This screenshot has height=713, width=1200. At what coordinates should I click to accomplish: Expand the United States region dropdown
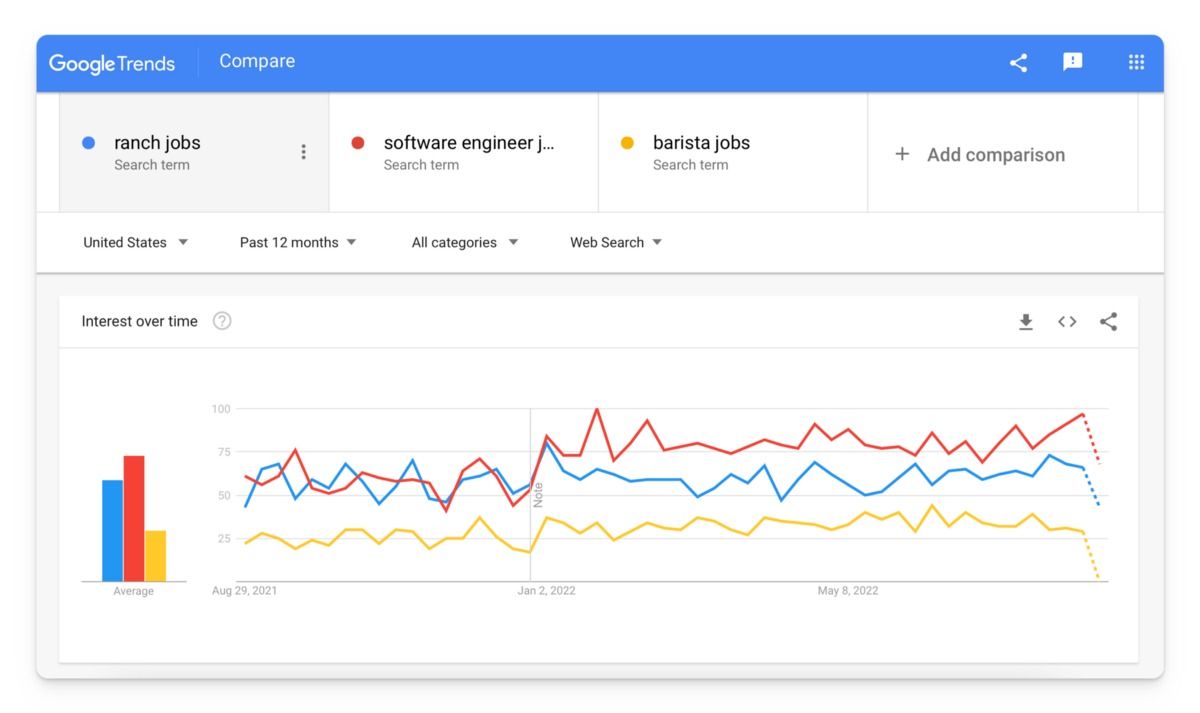(136, 242)
